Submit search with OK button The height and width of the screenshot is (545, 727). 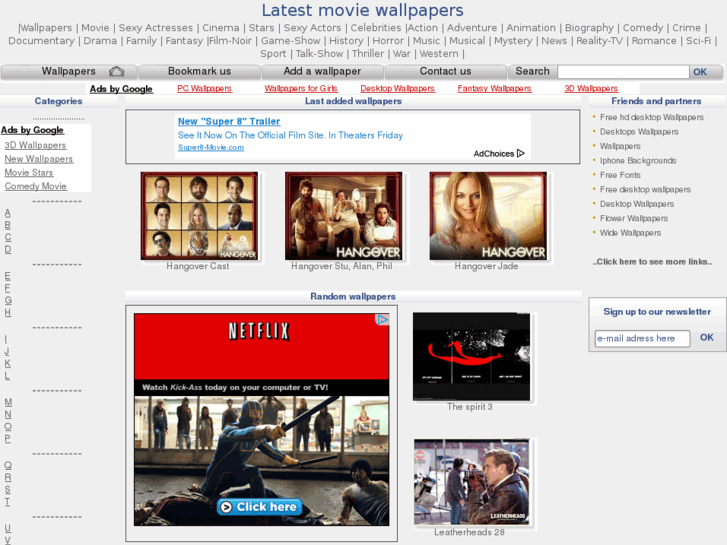coord(700,72)
